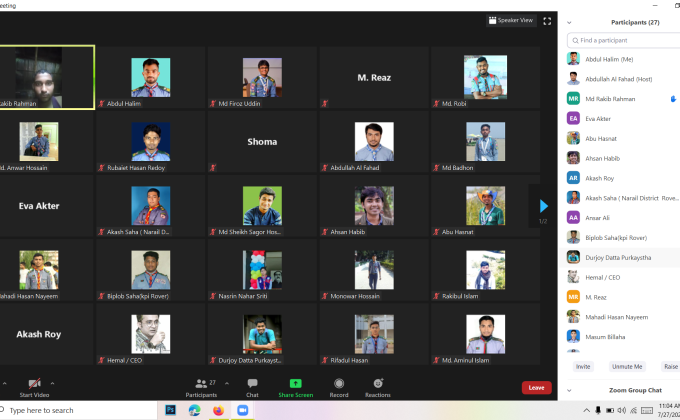Click Rubaiet Hasan Ridoy video tile

point(150,141)
